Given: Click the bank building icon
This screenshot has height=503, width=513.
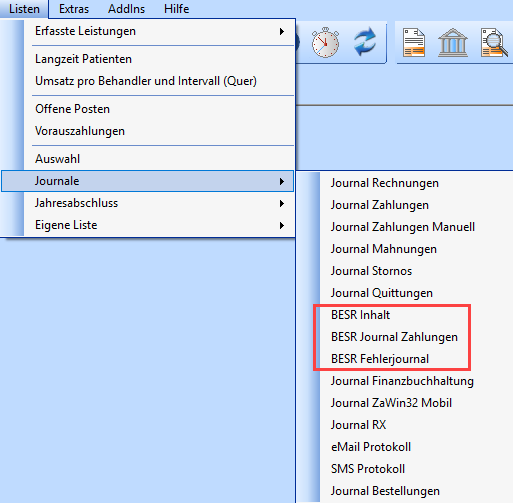Looking at the screenshot, I should (452, 43).
